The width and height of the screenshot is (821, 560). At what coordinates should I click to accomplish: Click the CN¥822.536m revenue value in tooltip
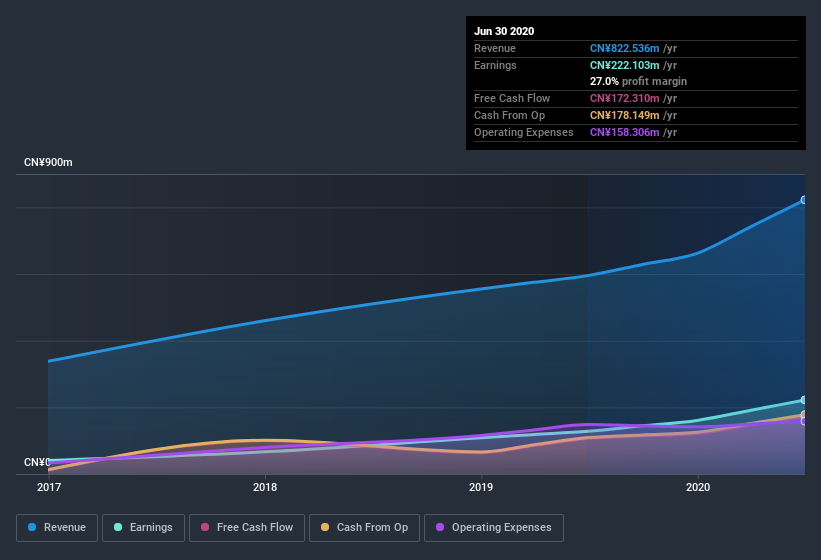point(624,48)
